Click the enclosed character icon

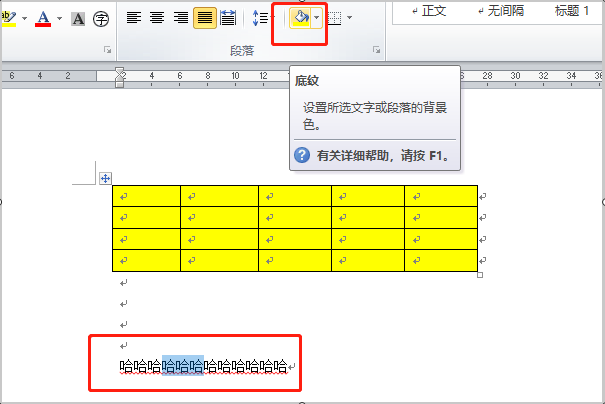tap(101, 19)
